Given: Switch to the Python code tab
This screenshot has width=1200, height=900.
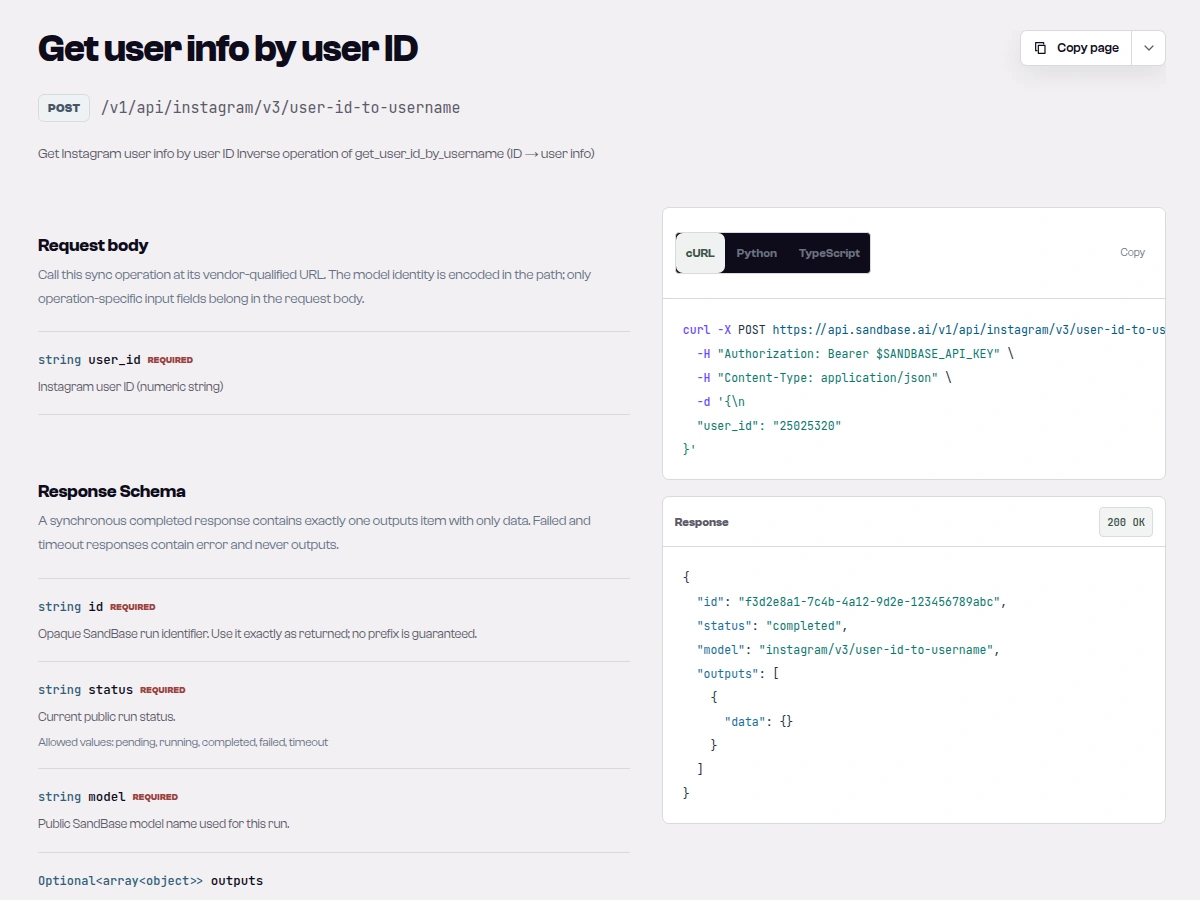Looking at the screenshot, I should tap(757, 253).
